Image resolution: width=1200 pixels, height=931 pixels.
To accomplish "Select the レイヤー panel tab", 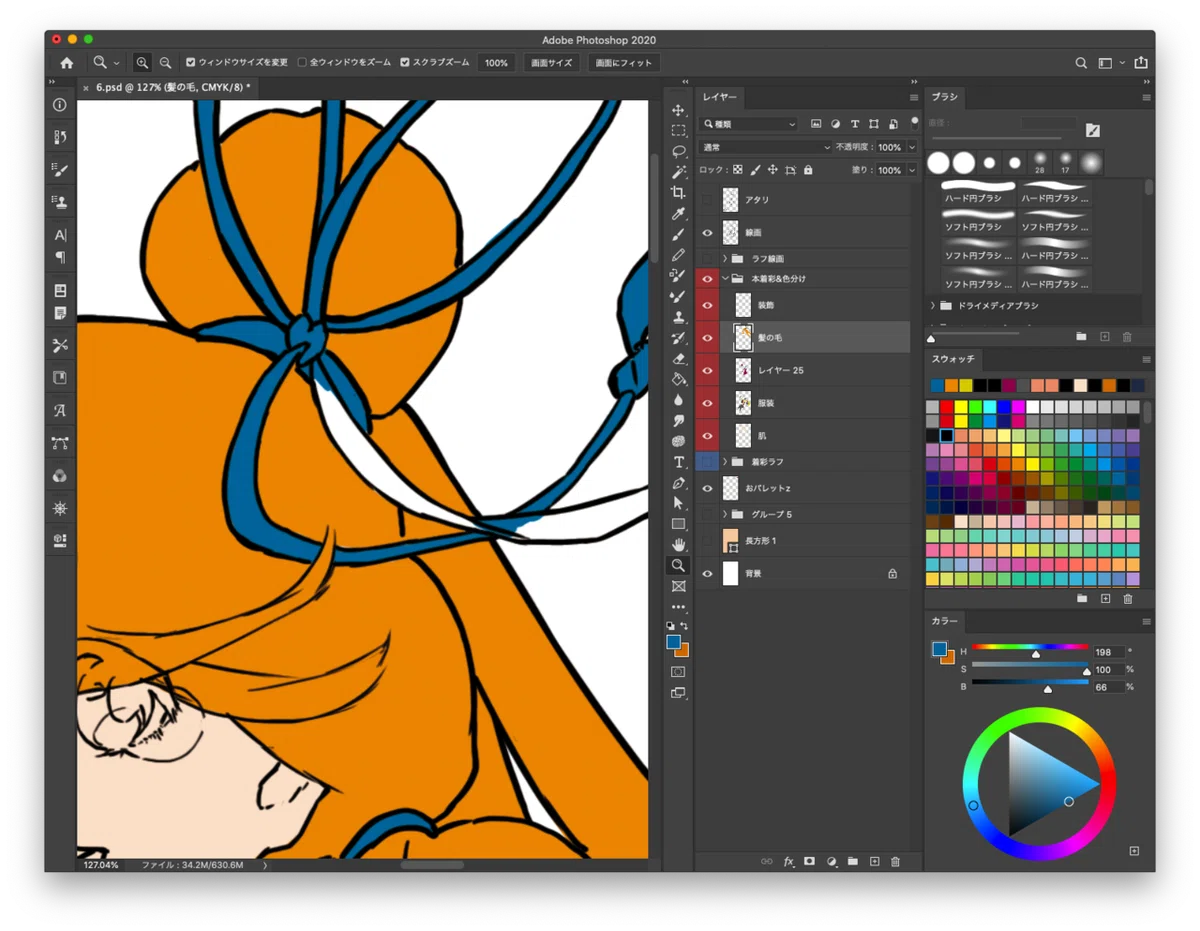I will (720, 97).
